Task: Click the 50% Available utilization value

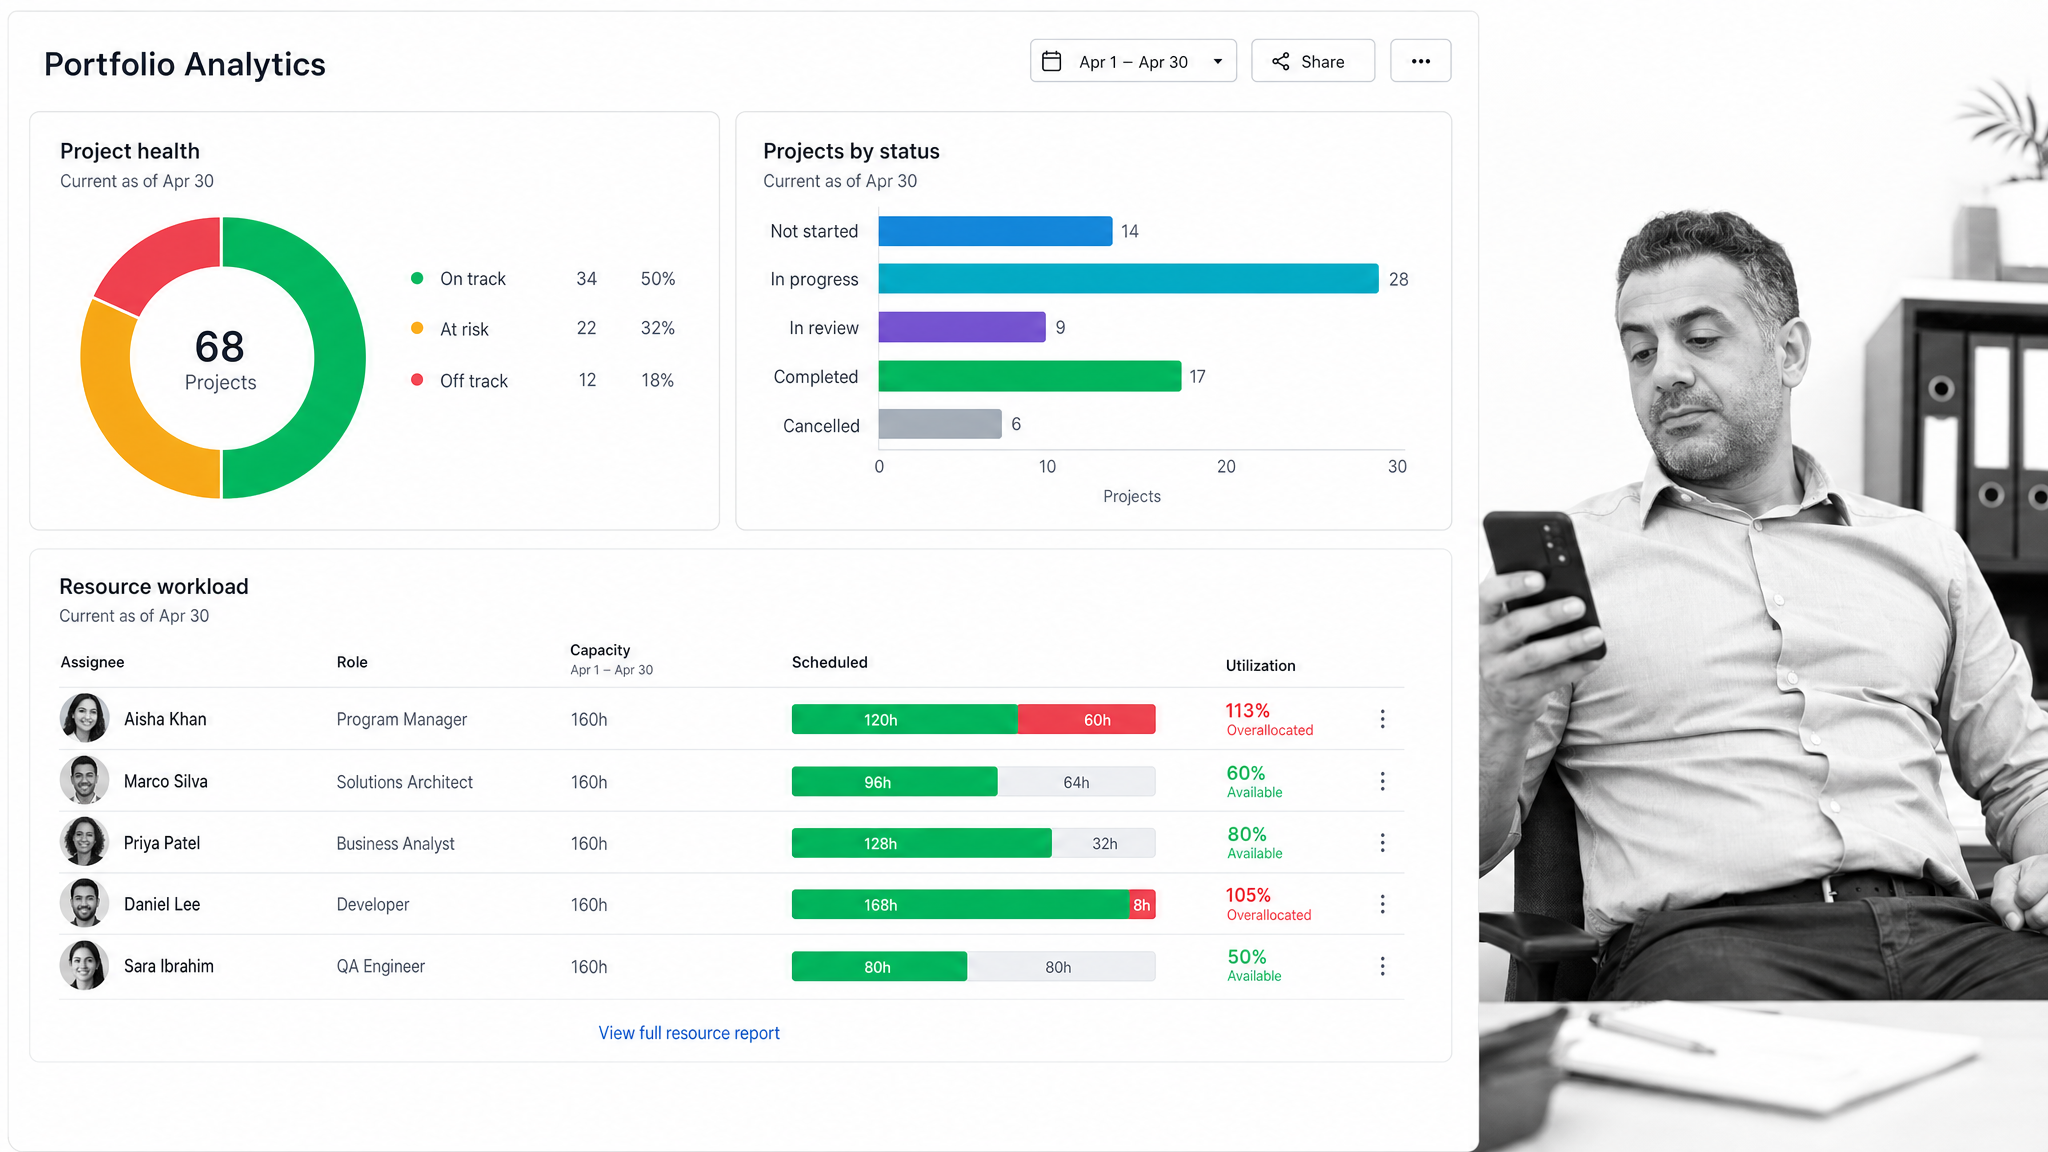Action: coord(1254,965)
